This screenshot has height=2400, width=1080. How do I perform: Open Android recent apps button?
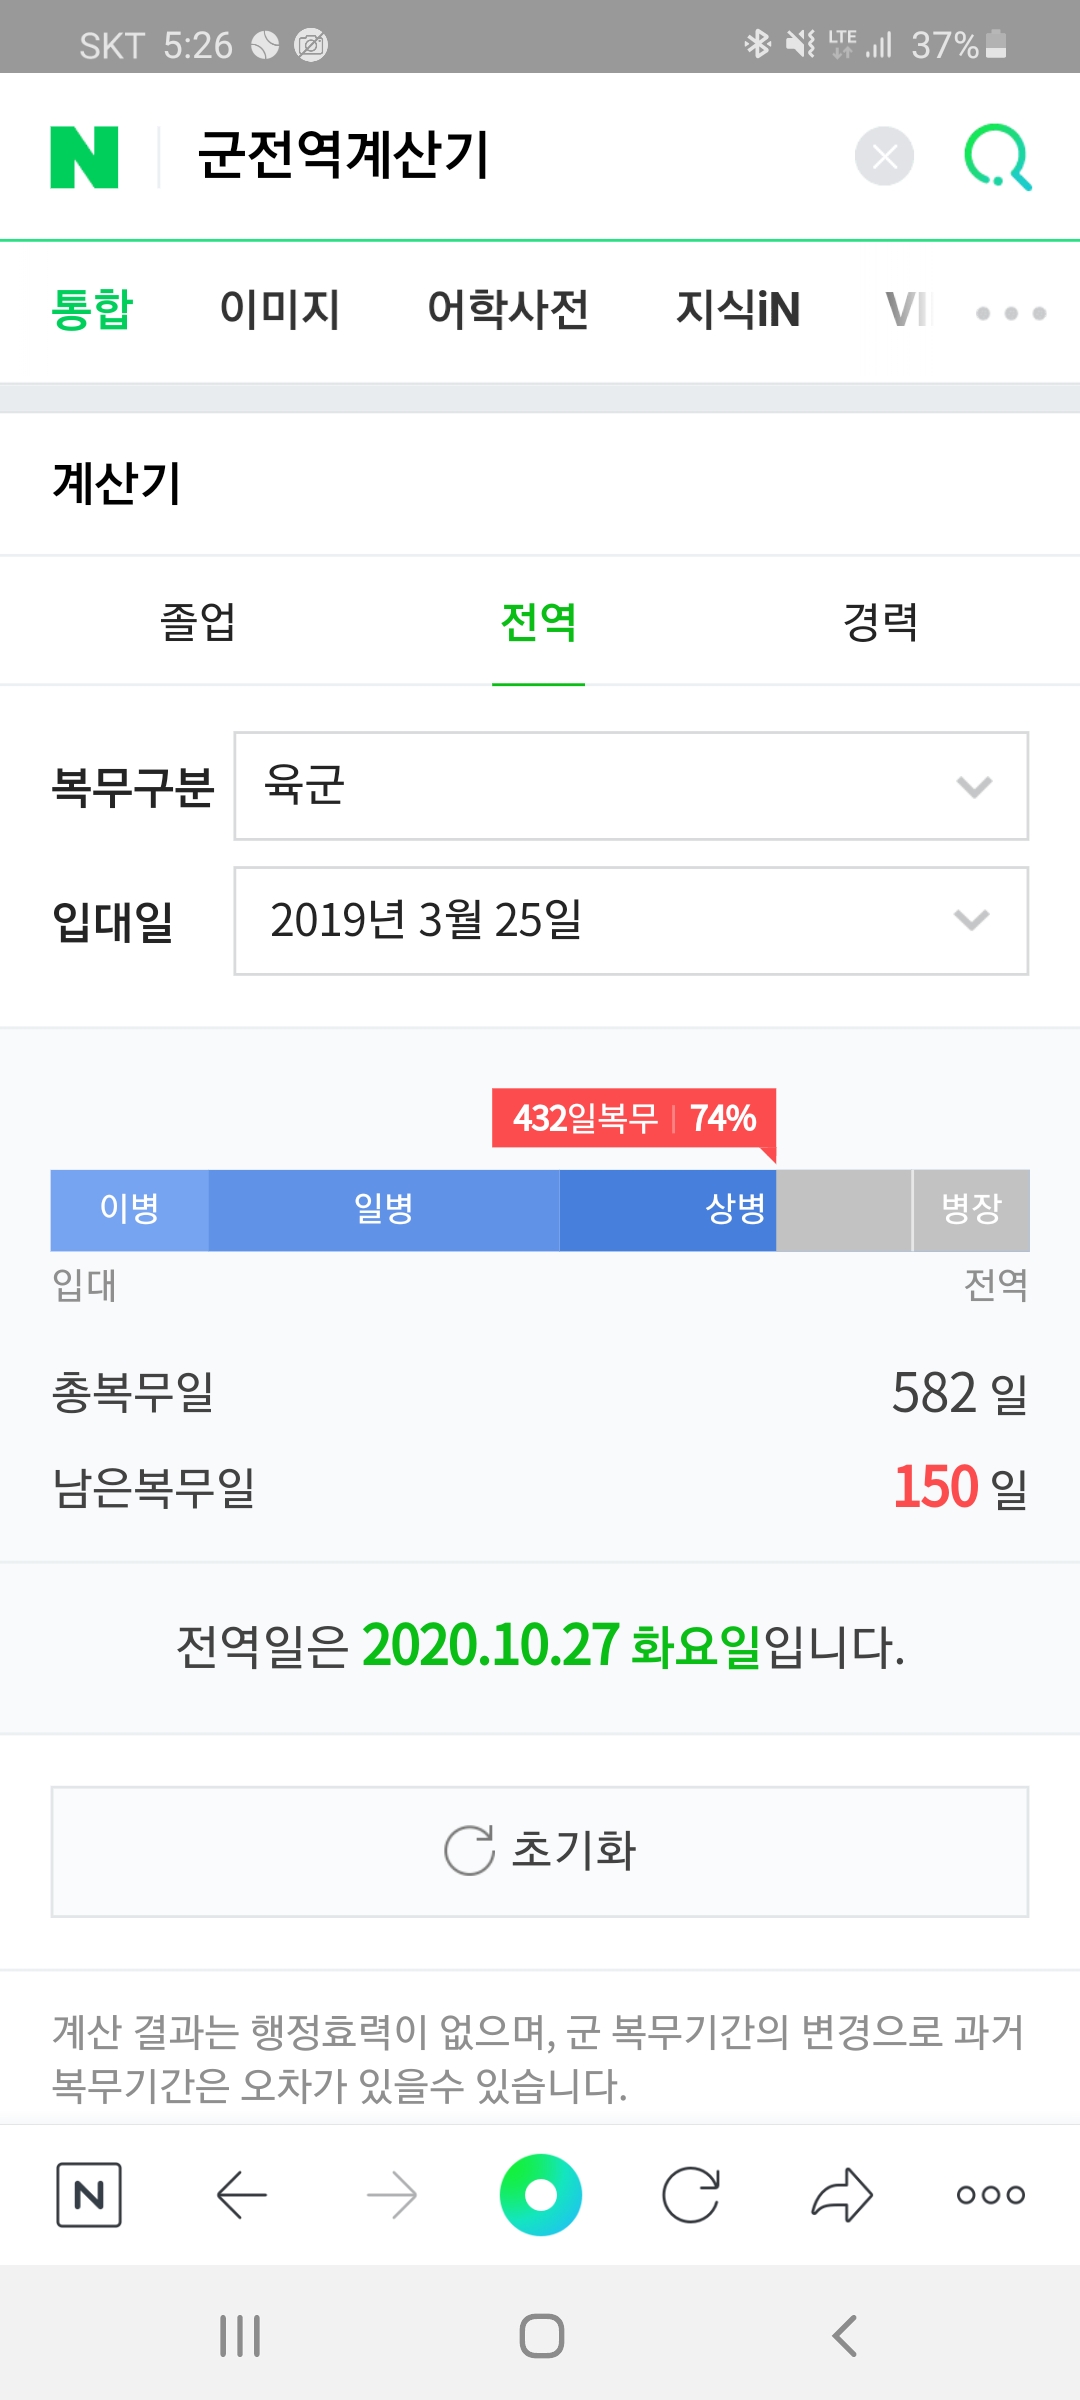[x=240, y=2336]
